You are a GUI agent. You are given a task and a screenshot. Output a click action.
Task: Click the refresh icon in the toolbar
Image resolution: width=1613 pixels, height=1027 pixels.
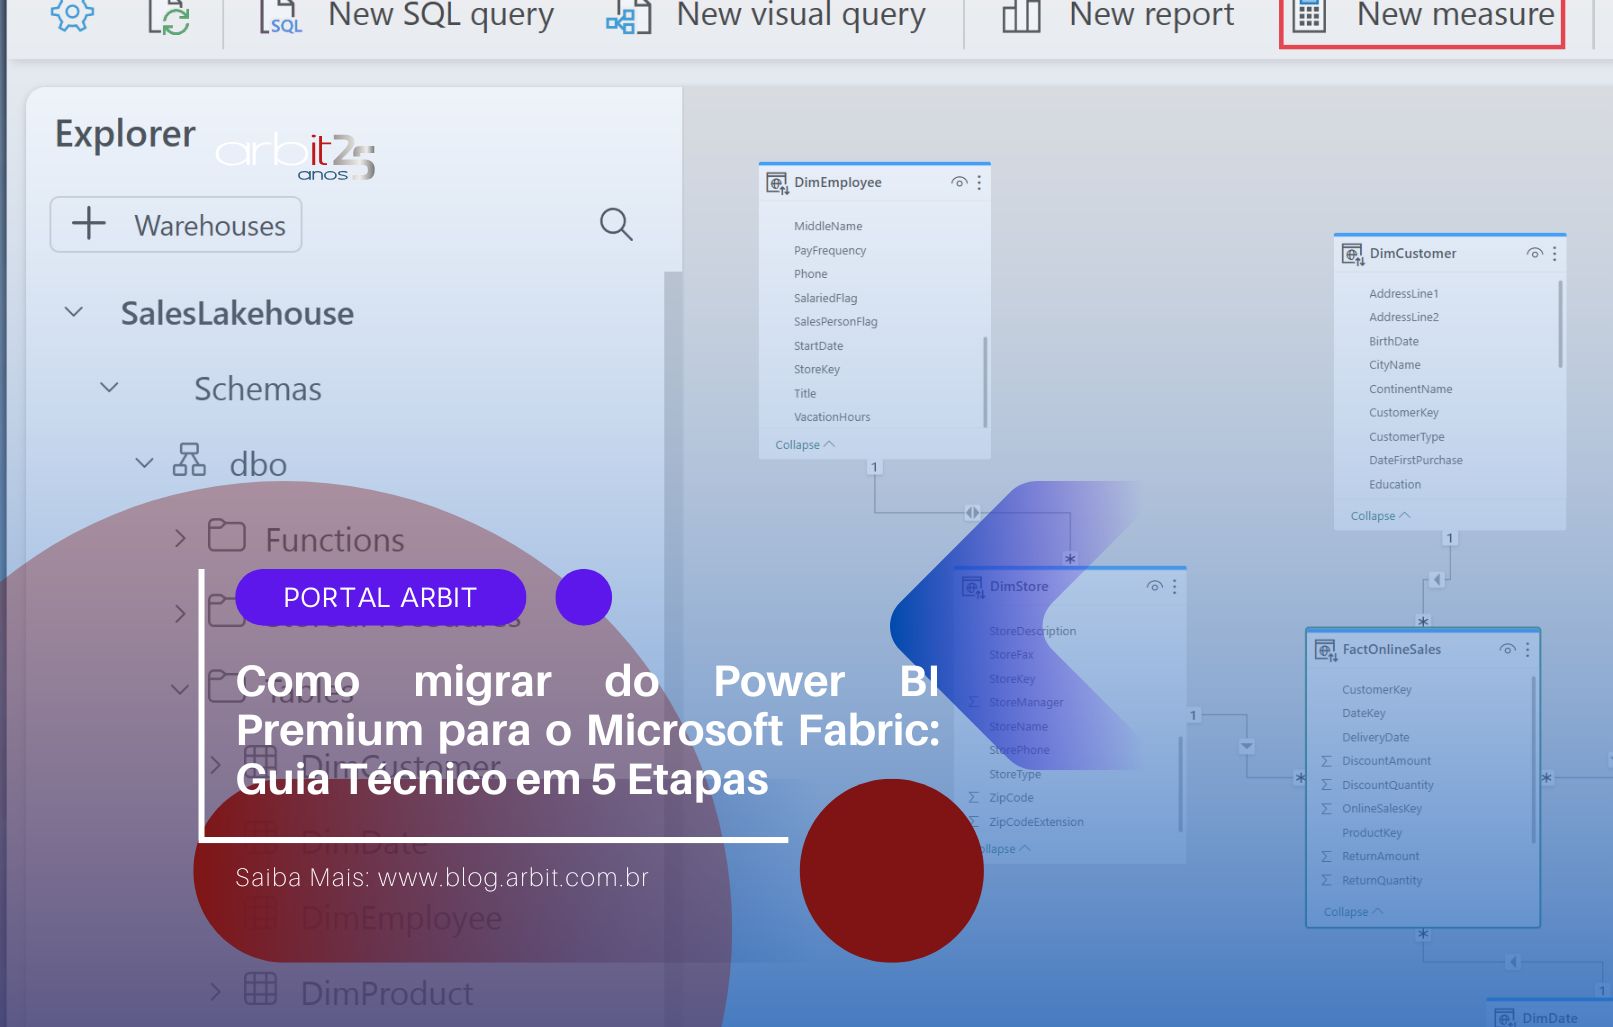pyautogui.click(x=169, y=17)
